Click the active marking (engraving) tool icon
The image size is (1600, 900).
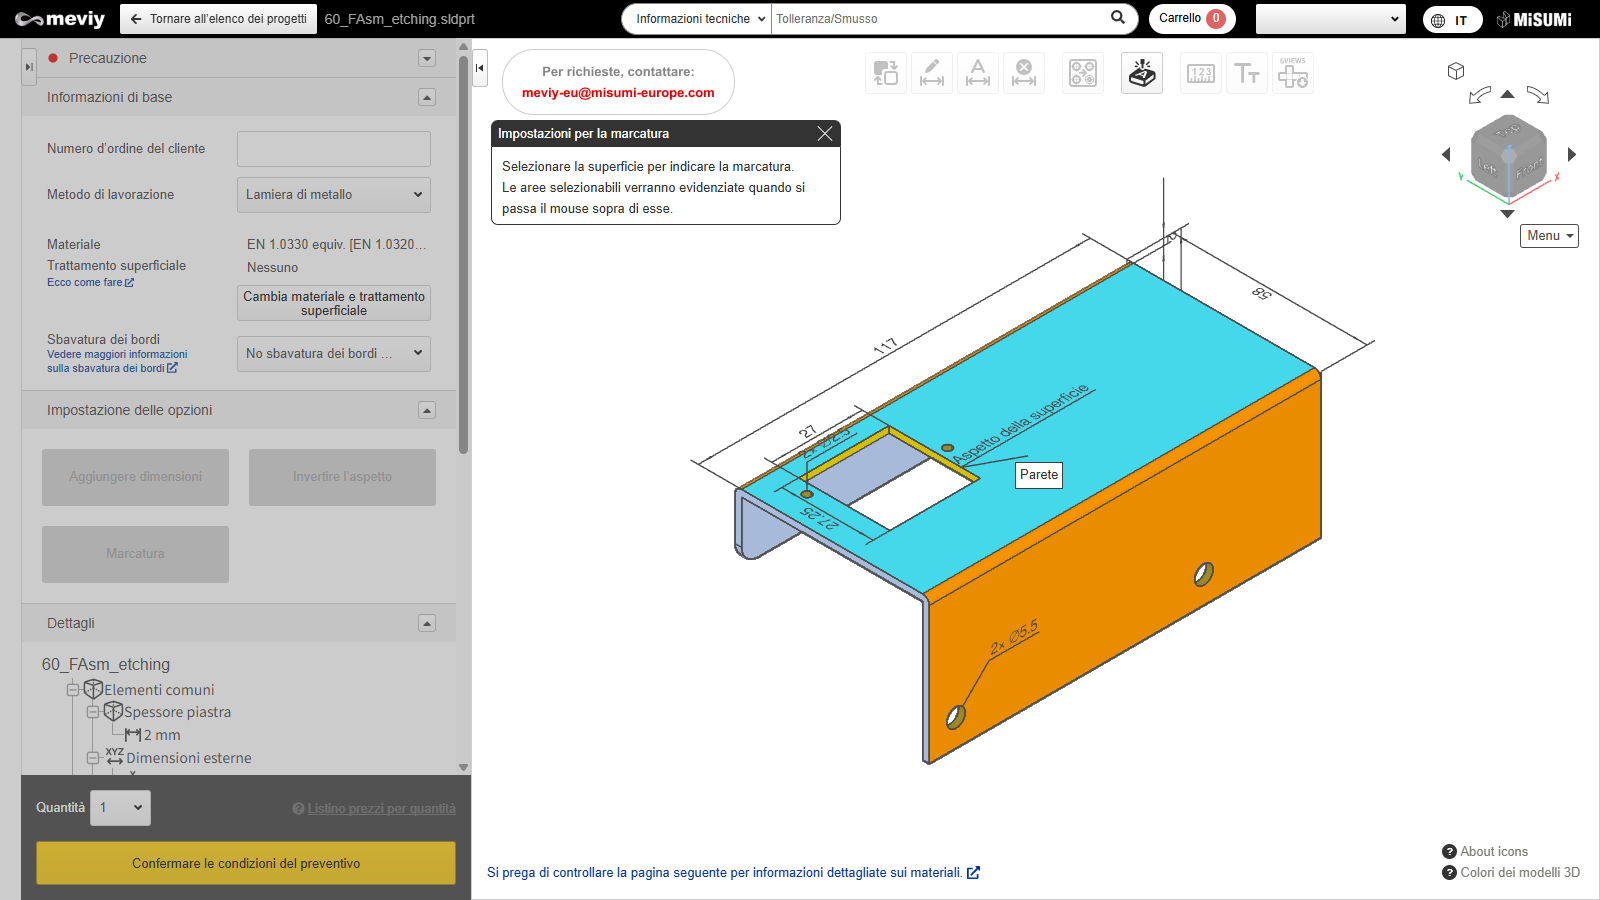click(x=1141, y=73)
